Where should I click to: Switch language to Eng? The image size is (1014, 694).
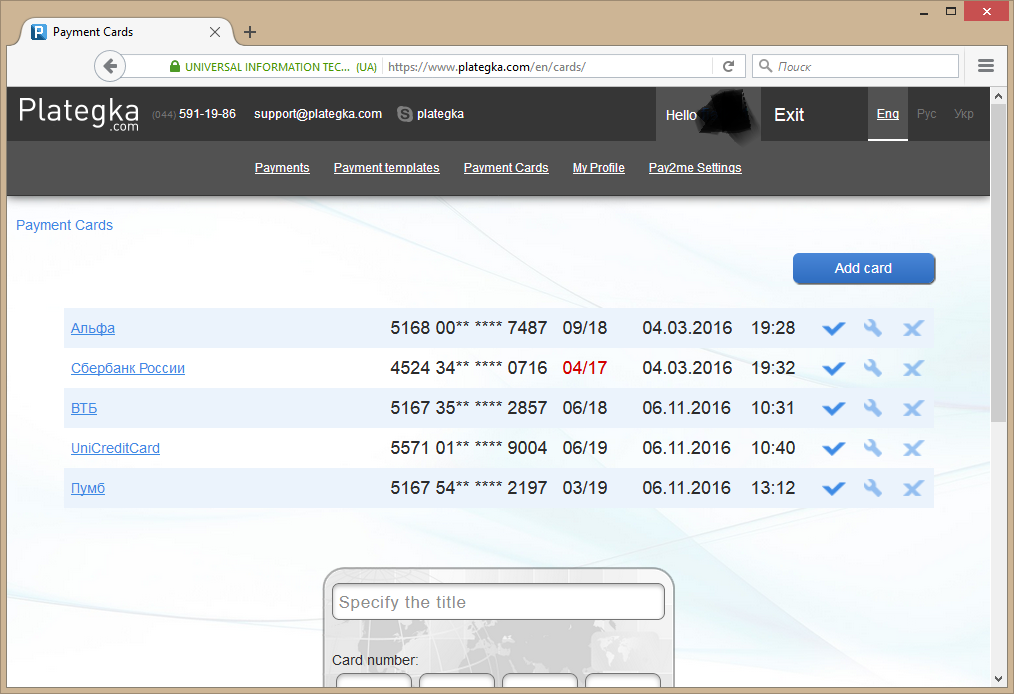(888, 114)
